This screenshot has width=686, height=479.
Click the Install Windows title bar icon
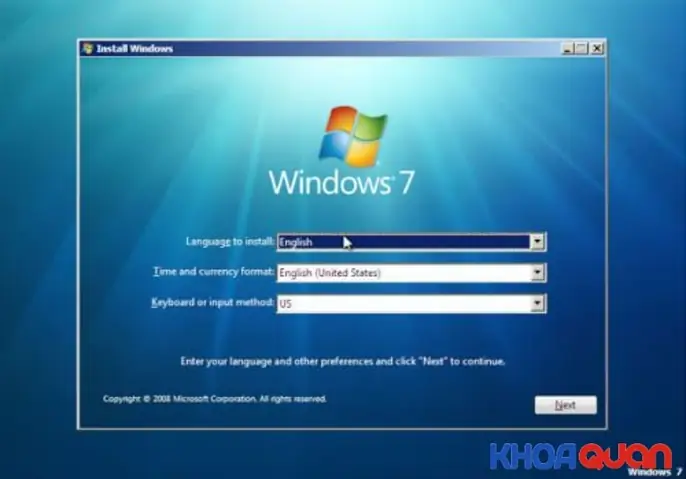(88, 49)
